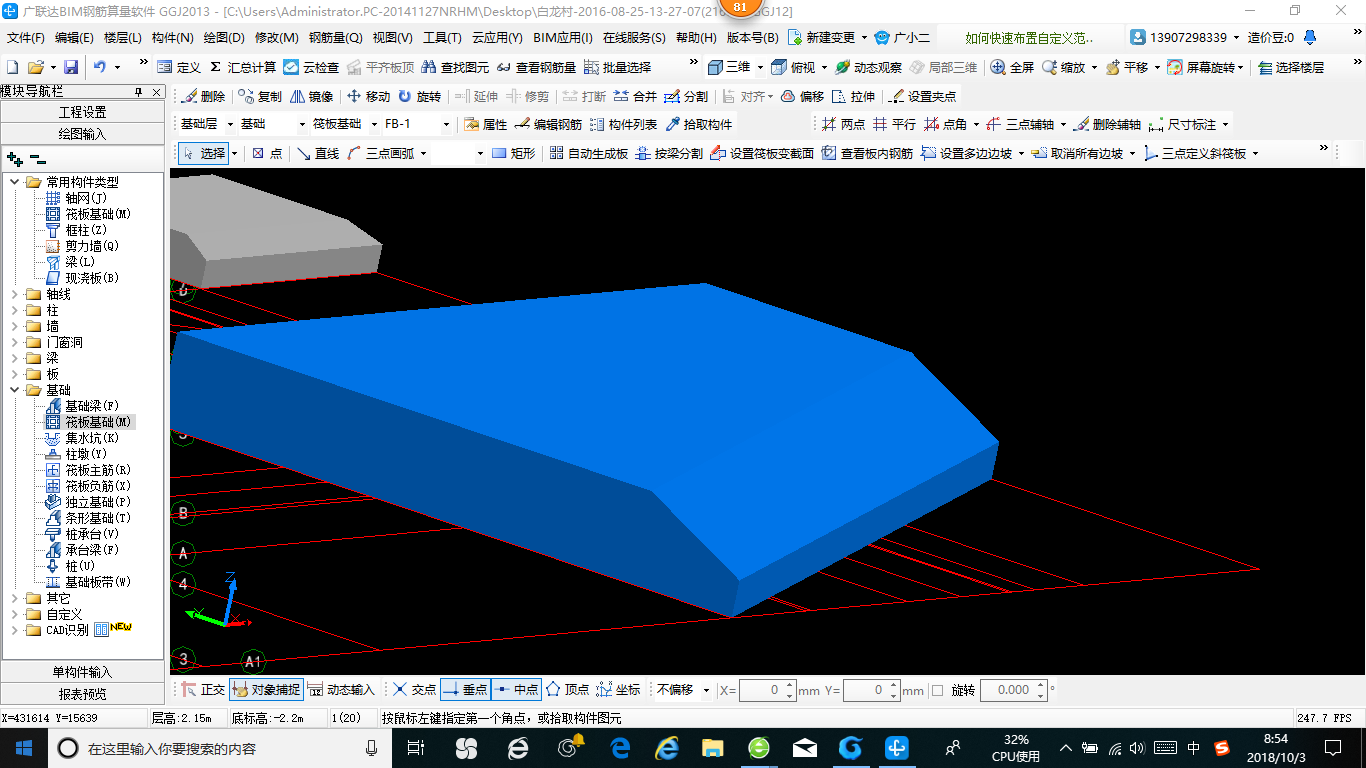Save the project with the floppy disk icon
The width and height of the screenshot is (1366, 768).
click(71, 67)
